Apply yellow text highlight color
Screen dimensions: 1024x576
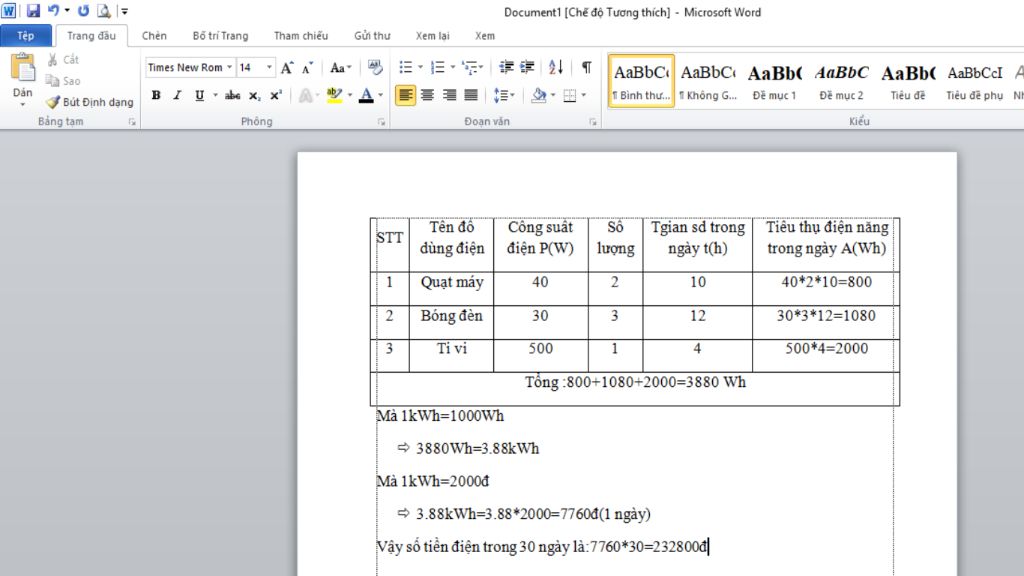[334, 95]
